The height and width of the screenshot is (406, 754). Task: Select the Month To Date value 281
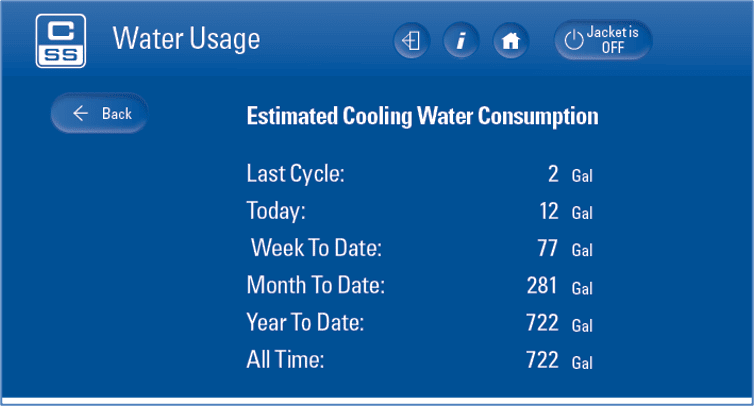542,285
